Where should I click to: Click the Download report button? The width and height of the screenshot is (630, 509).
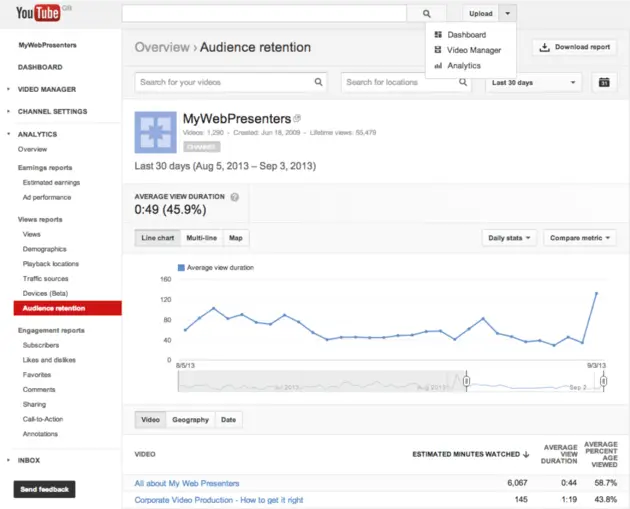click(575, 47)
